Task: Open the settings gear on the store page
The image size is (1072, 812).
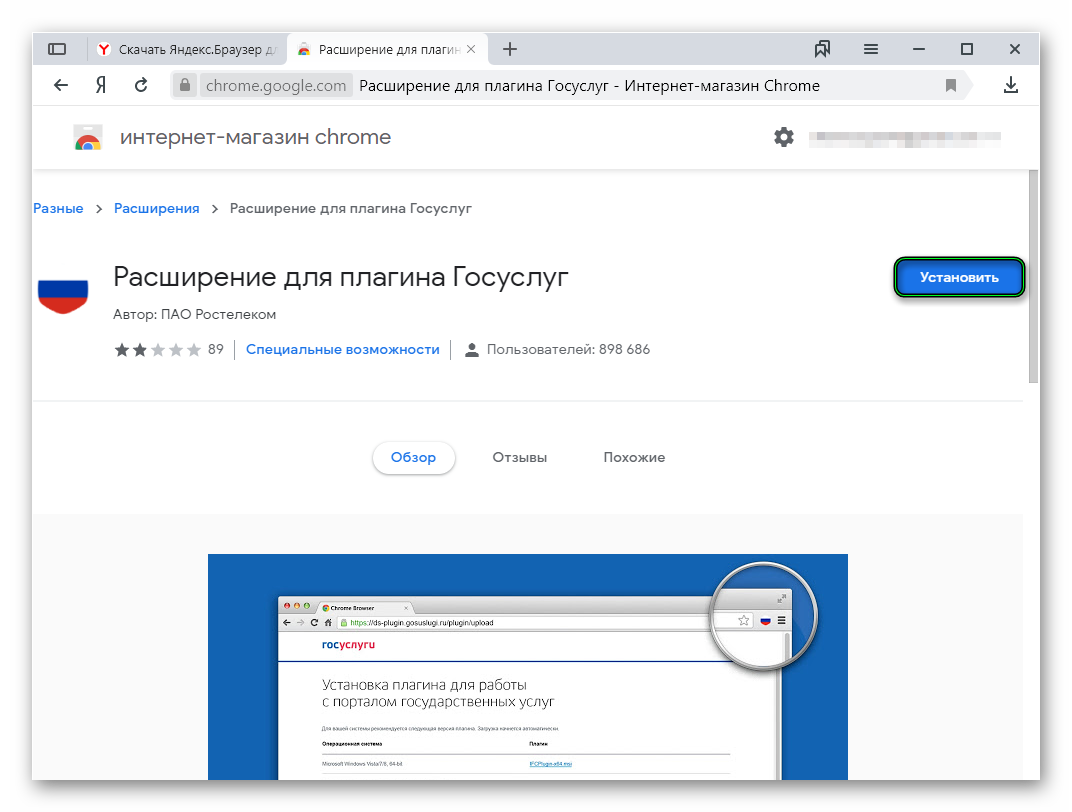Action: coord(784,137)
